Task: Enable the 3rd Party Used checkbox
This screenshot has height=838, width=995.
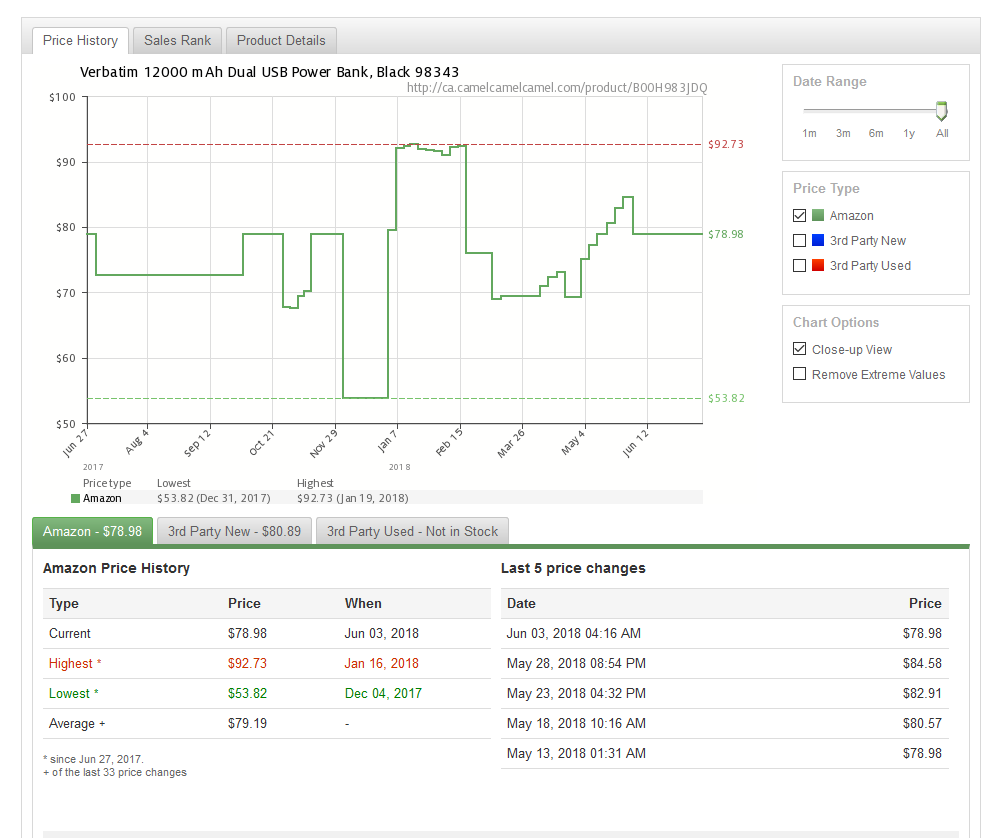Action: [x=800, y=265]
